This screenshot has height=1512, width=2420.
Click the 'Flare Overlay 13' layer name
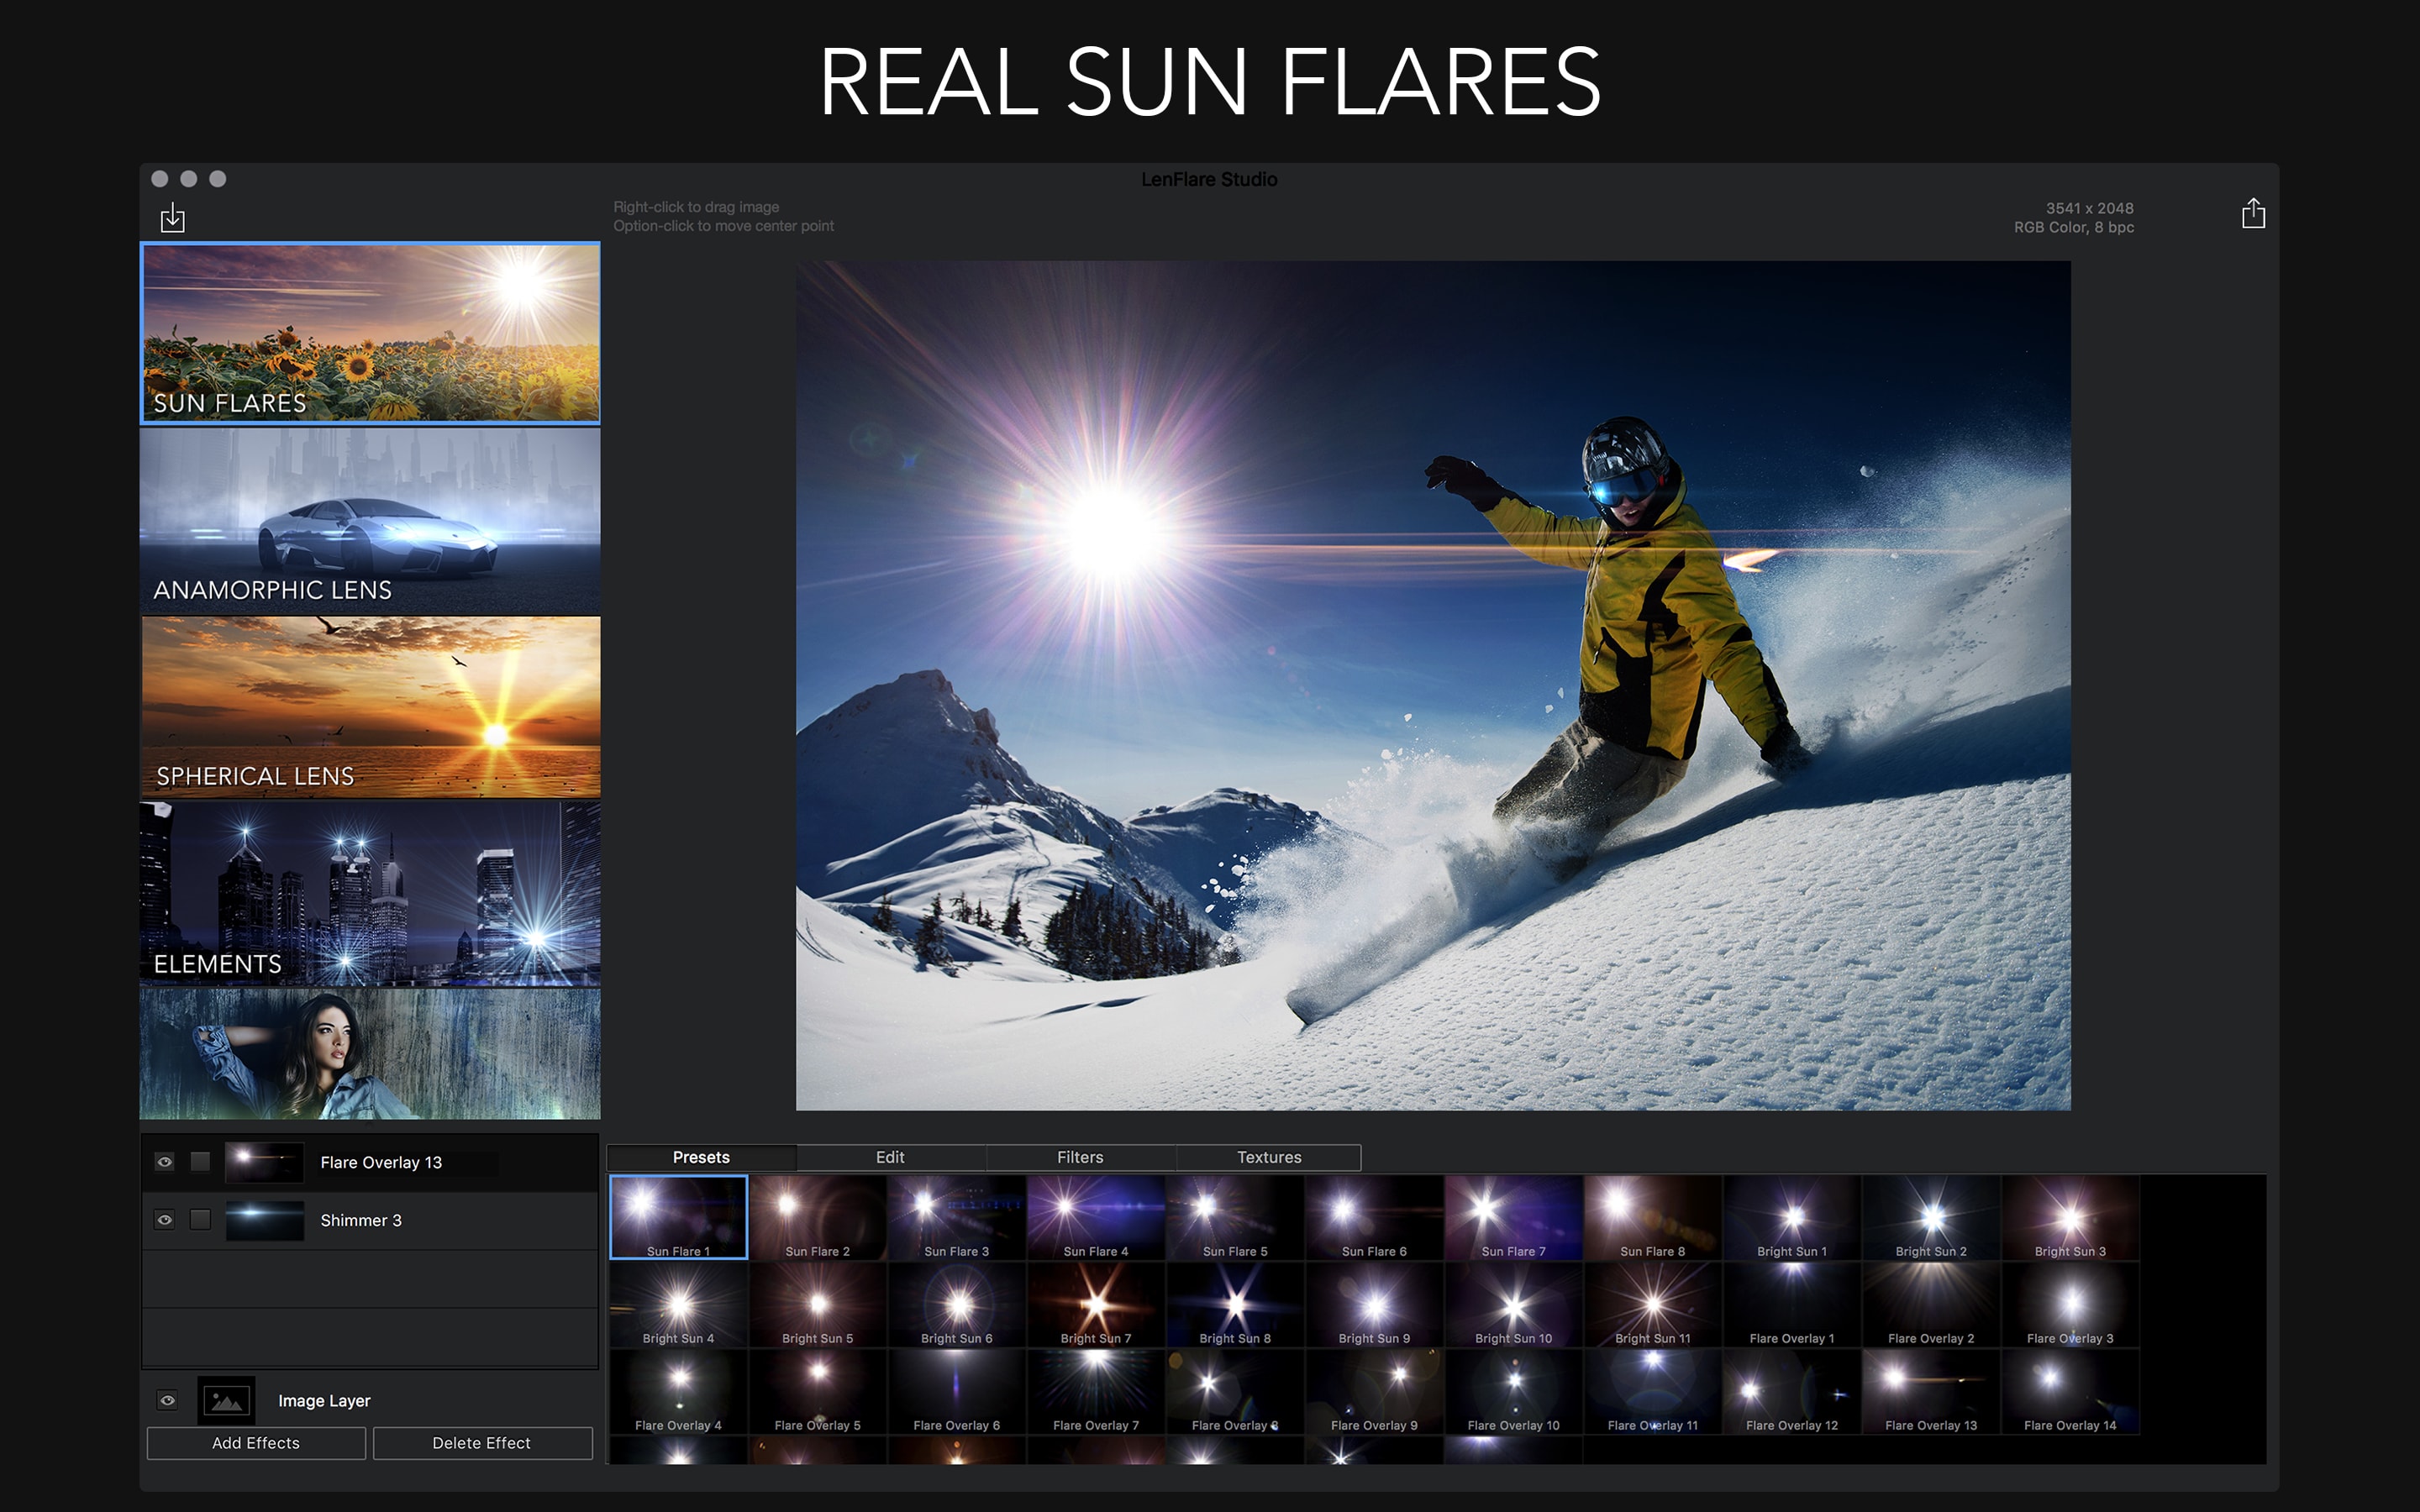point(381,1162)
